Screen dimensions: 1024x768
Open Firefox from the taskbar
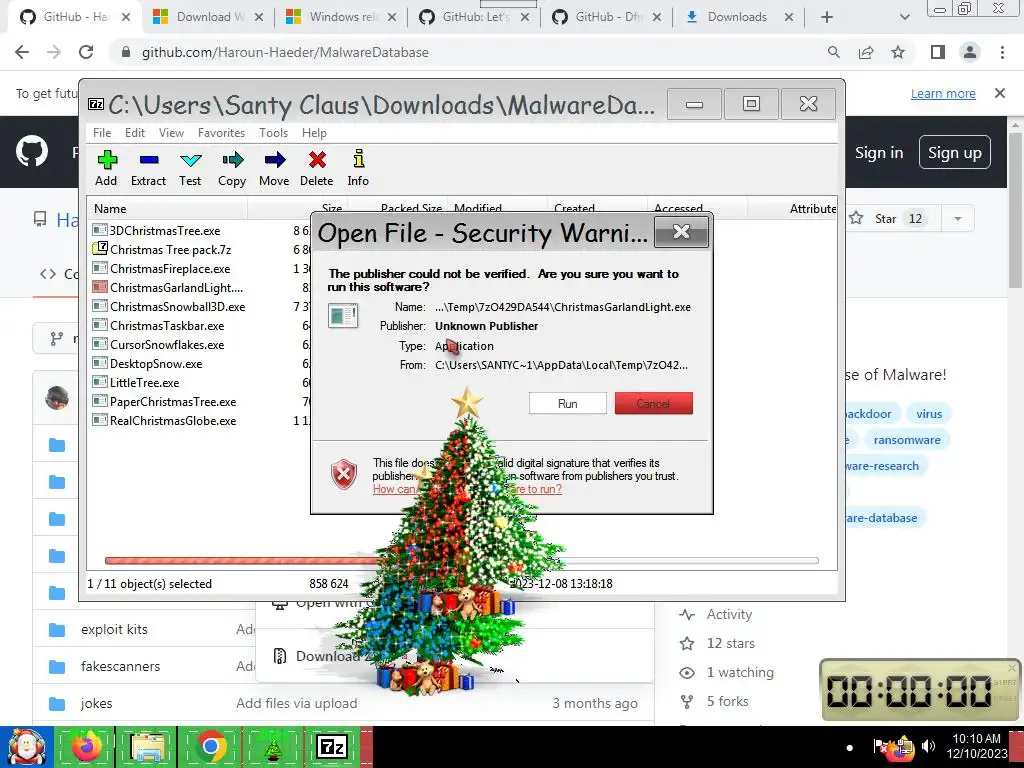click(x=86, y=747)
